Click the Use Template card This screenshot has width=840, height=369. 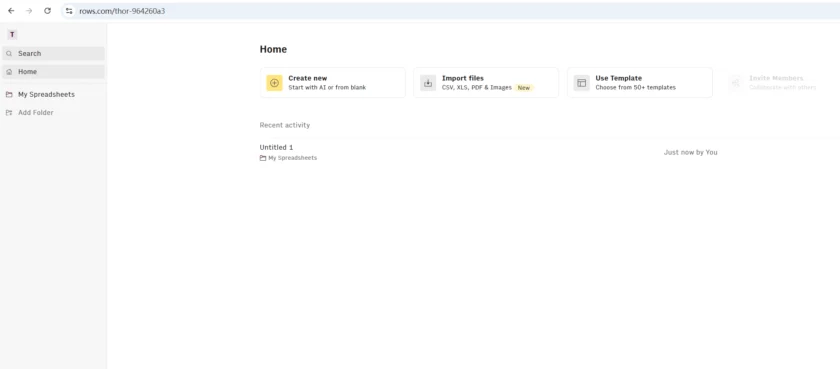[x=640, y=82]
